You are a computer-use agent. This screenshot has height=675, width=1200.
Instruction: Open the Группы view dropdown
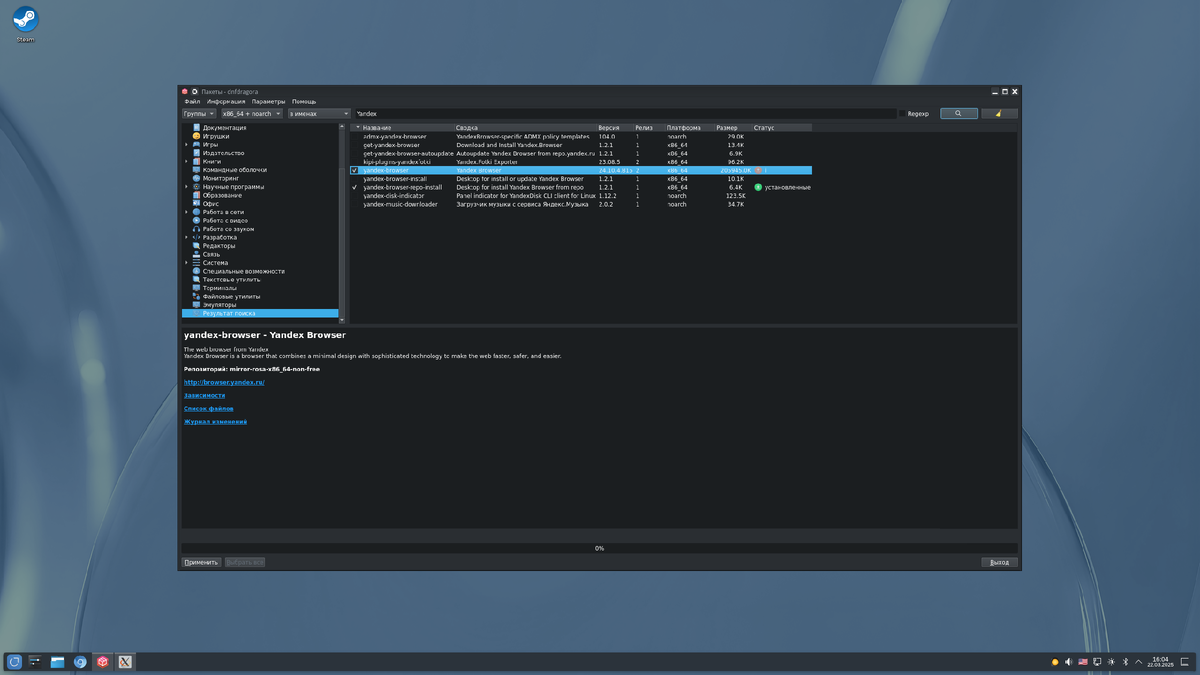198,114
